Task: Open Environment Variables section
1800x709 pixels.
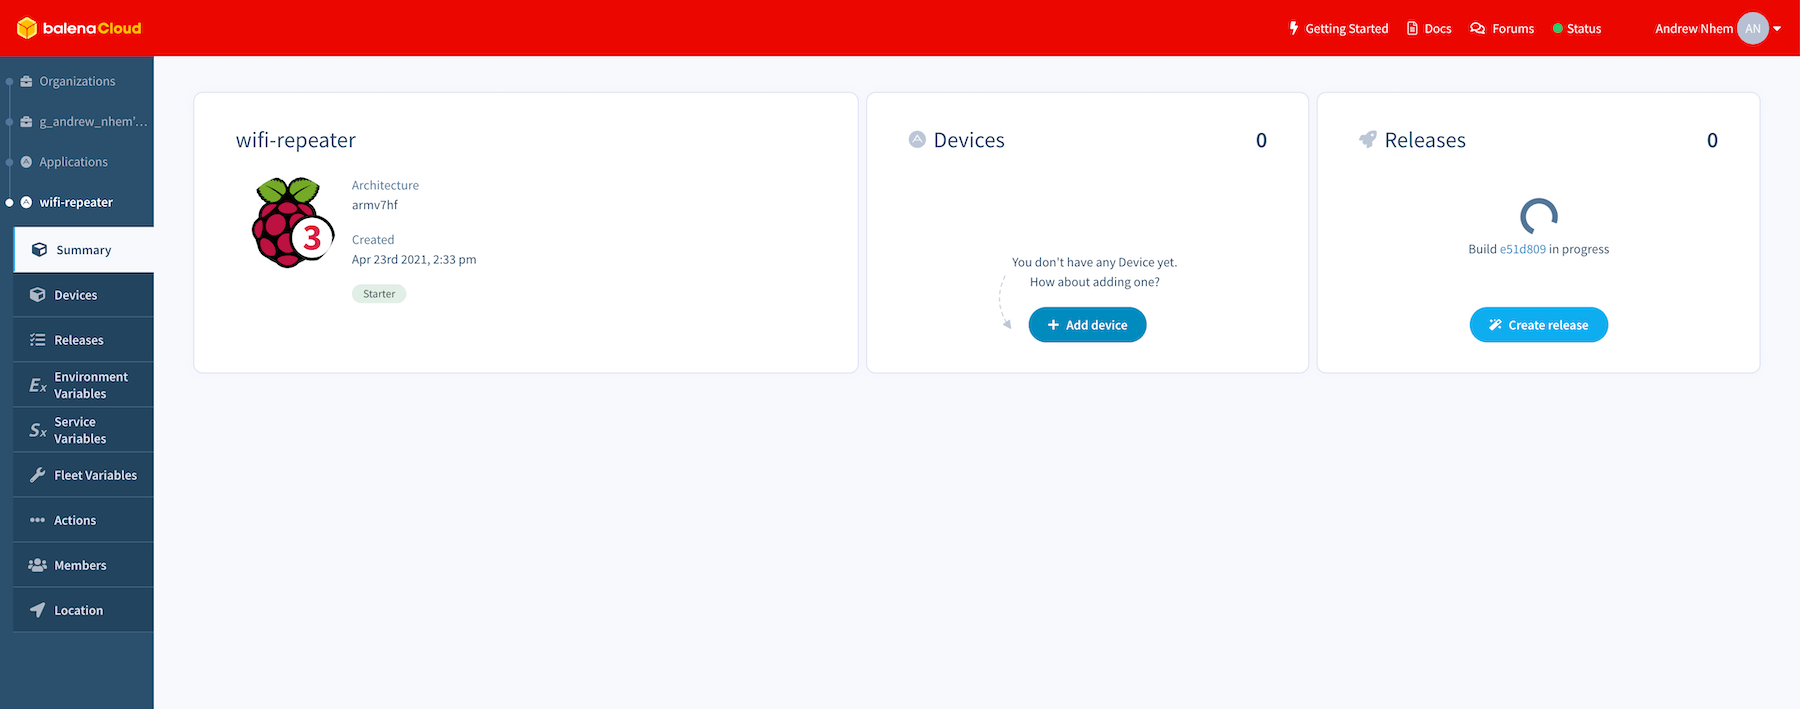Action: point(90,385)
